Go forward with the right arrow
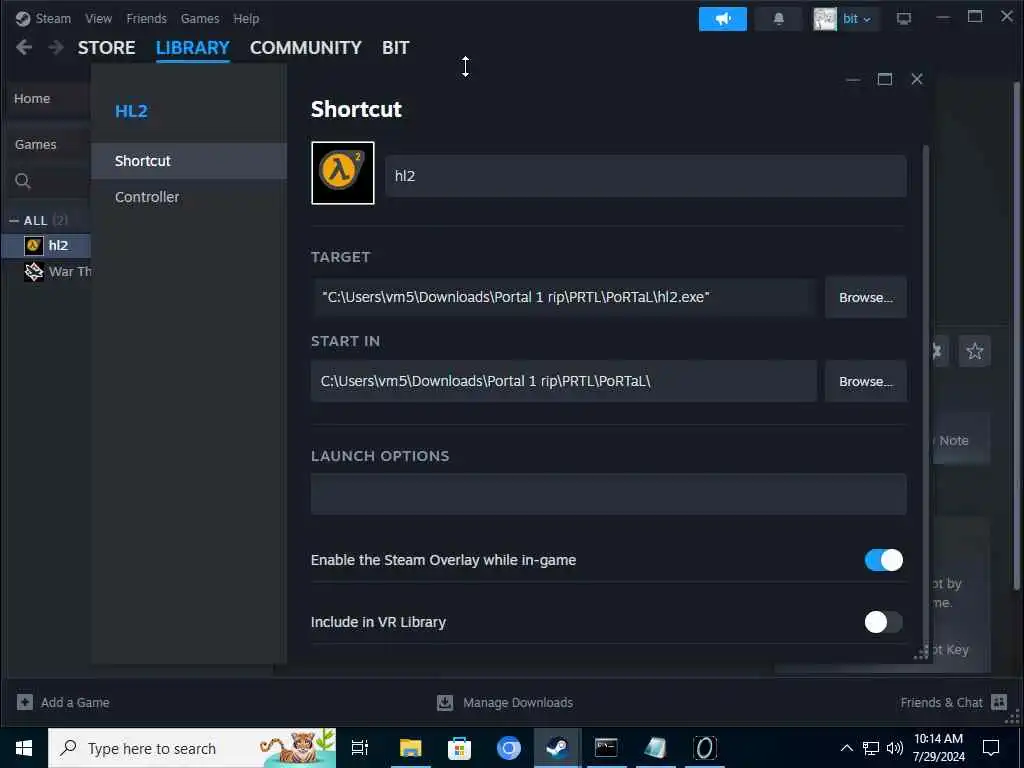This screenshot has width=1024, height=768. coord(56,47)
